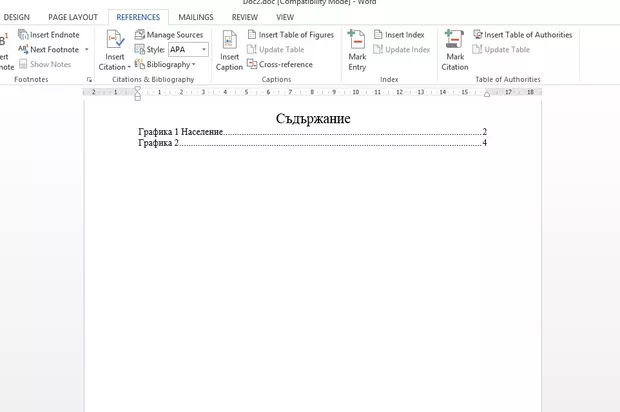Click the Insert Citation icon
Viewport: 620px width, 412px height.
click(x=115, y=40)
